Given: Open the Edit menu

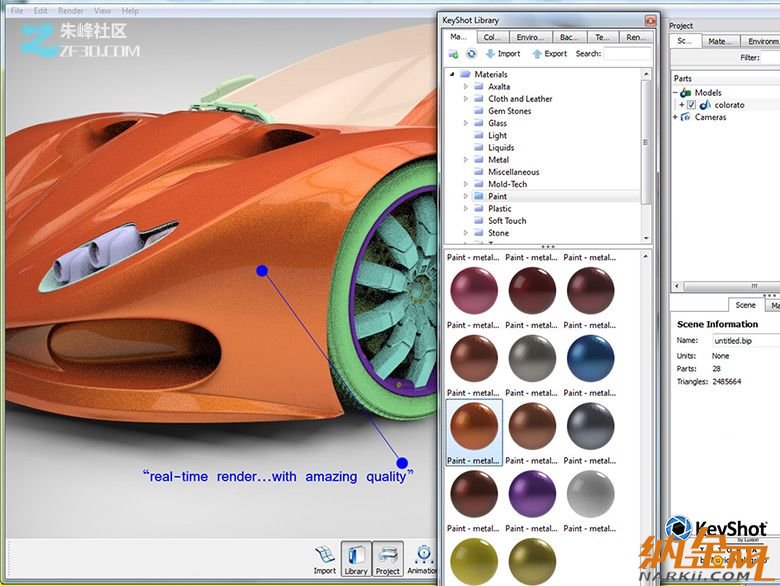Looking at the screenshot, I should pyautogui.click(x=40, y=10).
